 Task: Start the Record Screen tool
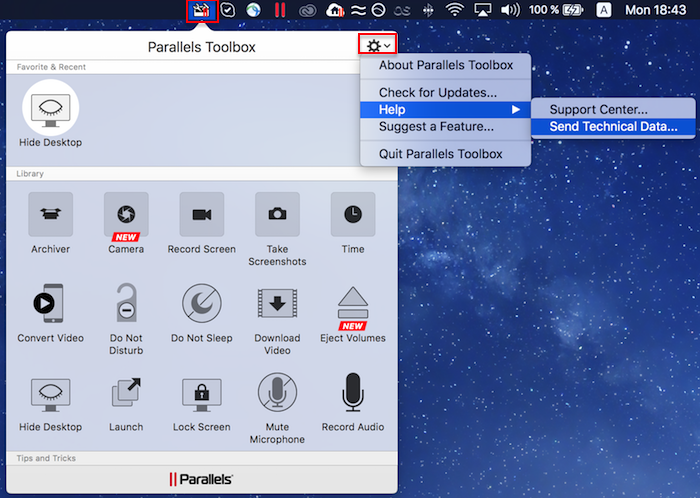pos(201,214)
